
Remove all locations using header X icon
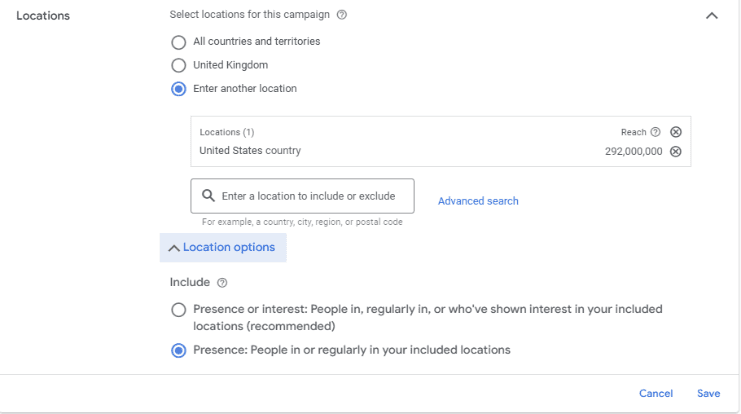[x=676, y=132]
